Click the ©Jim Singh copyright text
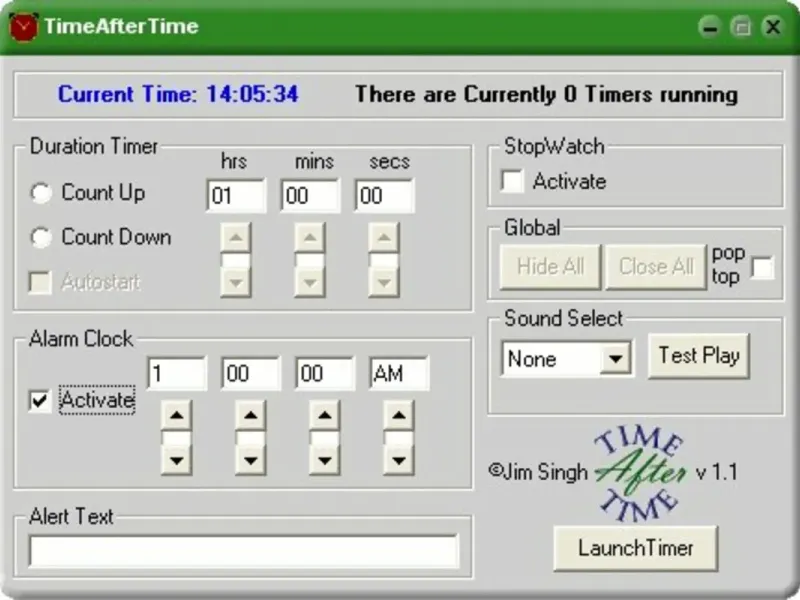The image size is (800, 600). coord(538,472)
